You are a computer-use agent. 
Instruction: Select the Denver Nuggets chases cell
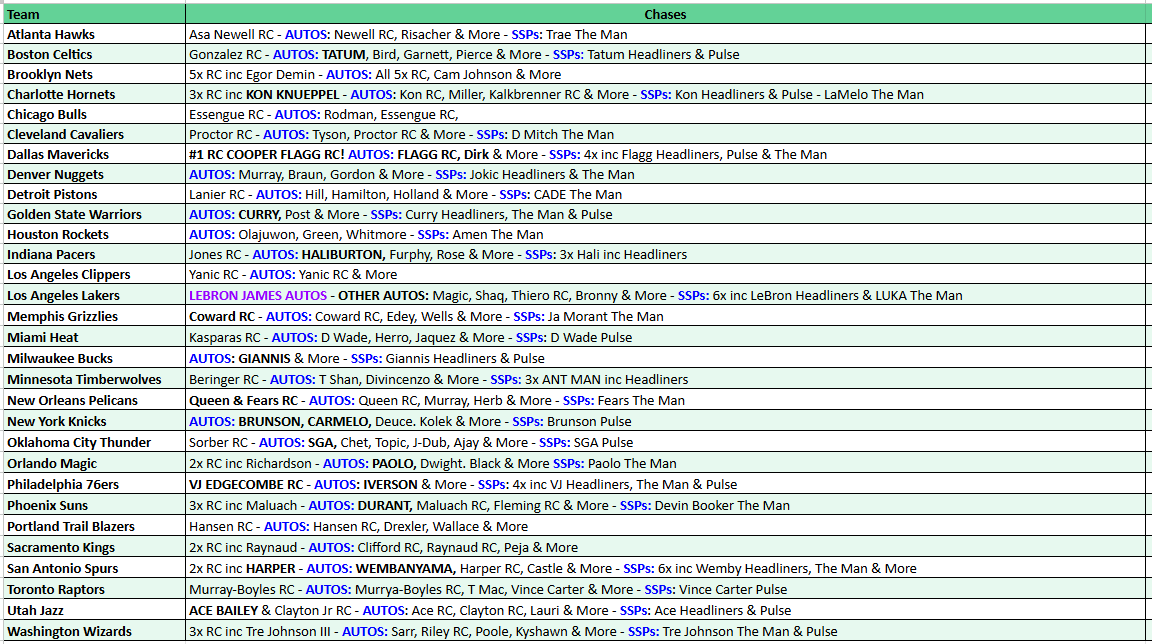point(400,174)
